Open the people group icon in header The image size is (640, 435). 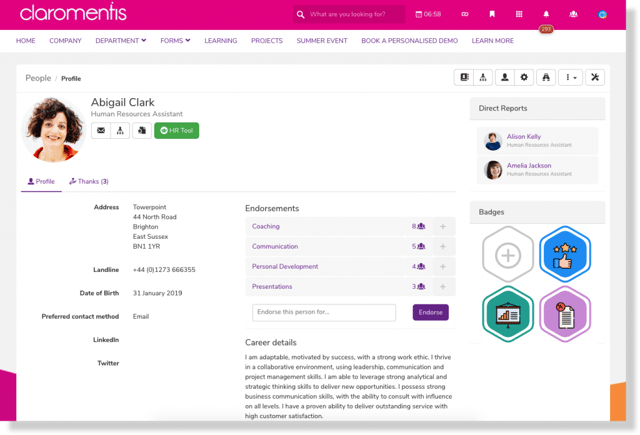573,14
